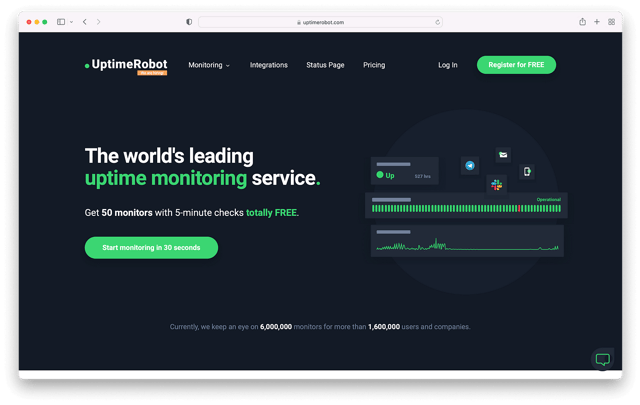Reload the page with the refresh icon

pyautogui.click(x=437, y=22)
